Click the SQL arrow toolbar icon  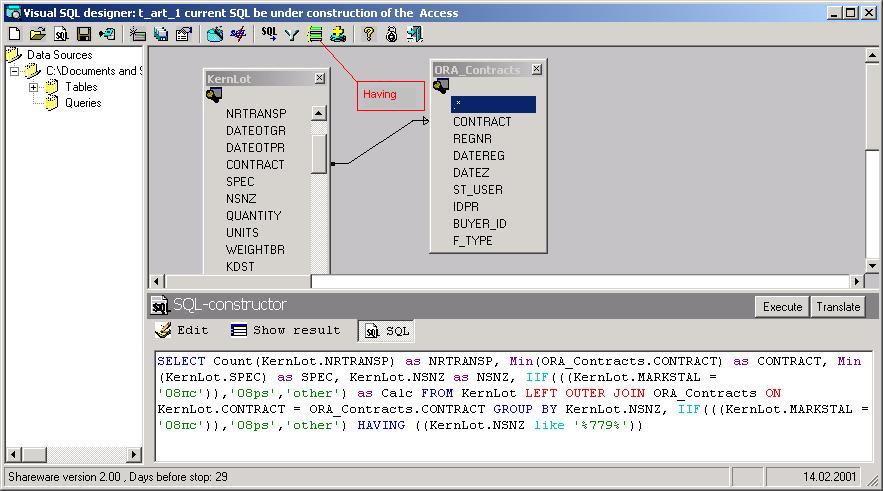269,34
